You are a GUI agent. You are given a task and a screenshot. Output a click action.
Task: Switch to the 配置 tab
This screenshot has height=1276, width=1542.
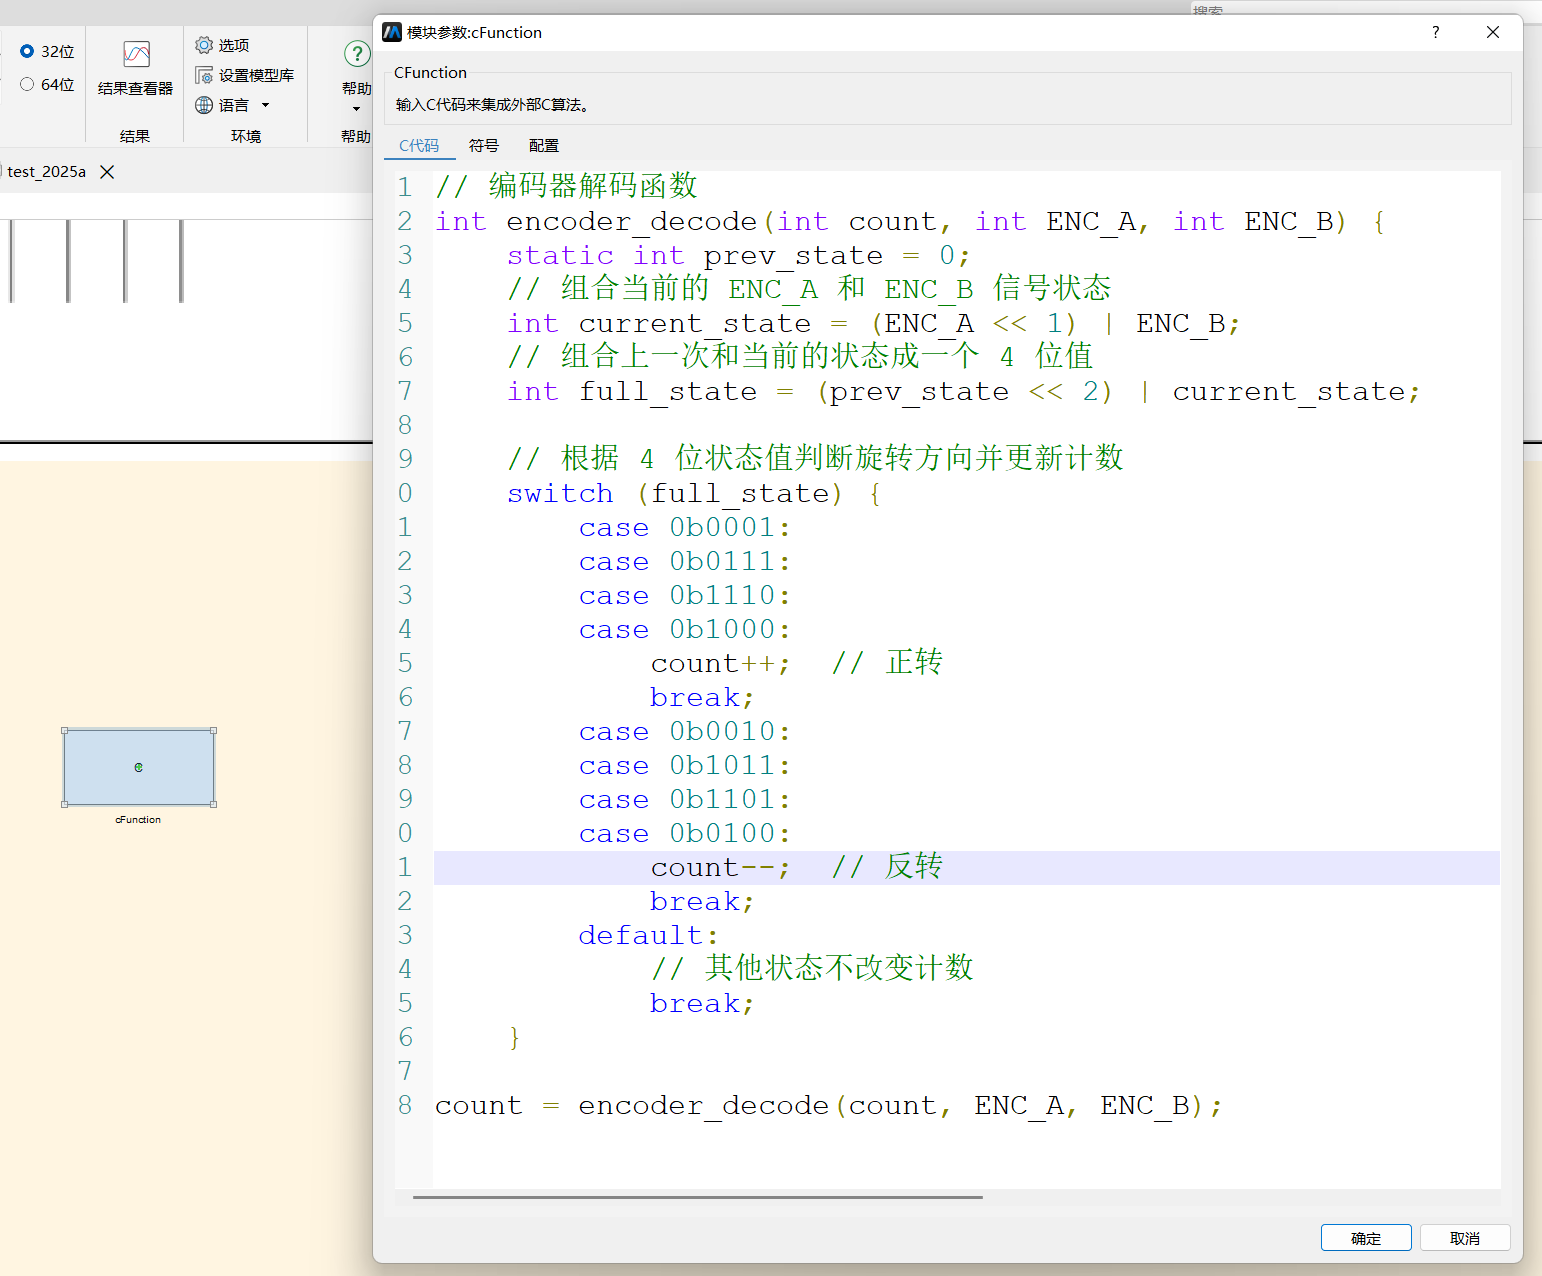tap(544, 146)
